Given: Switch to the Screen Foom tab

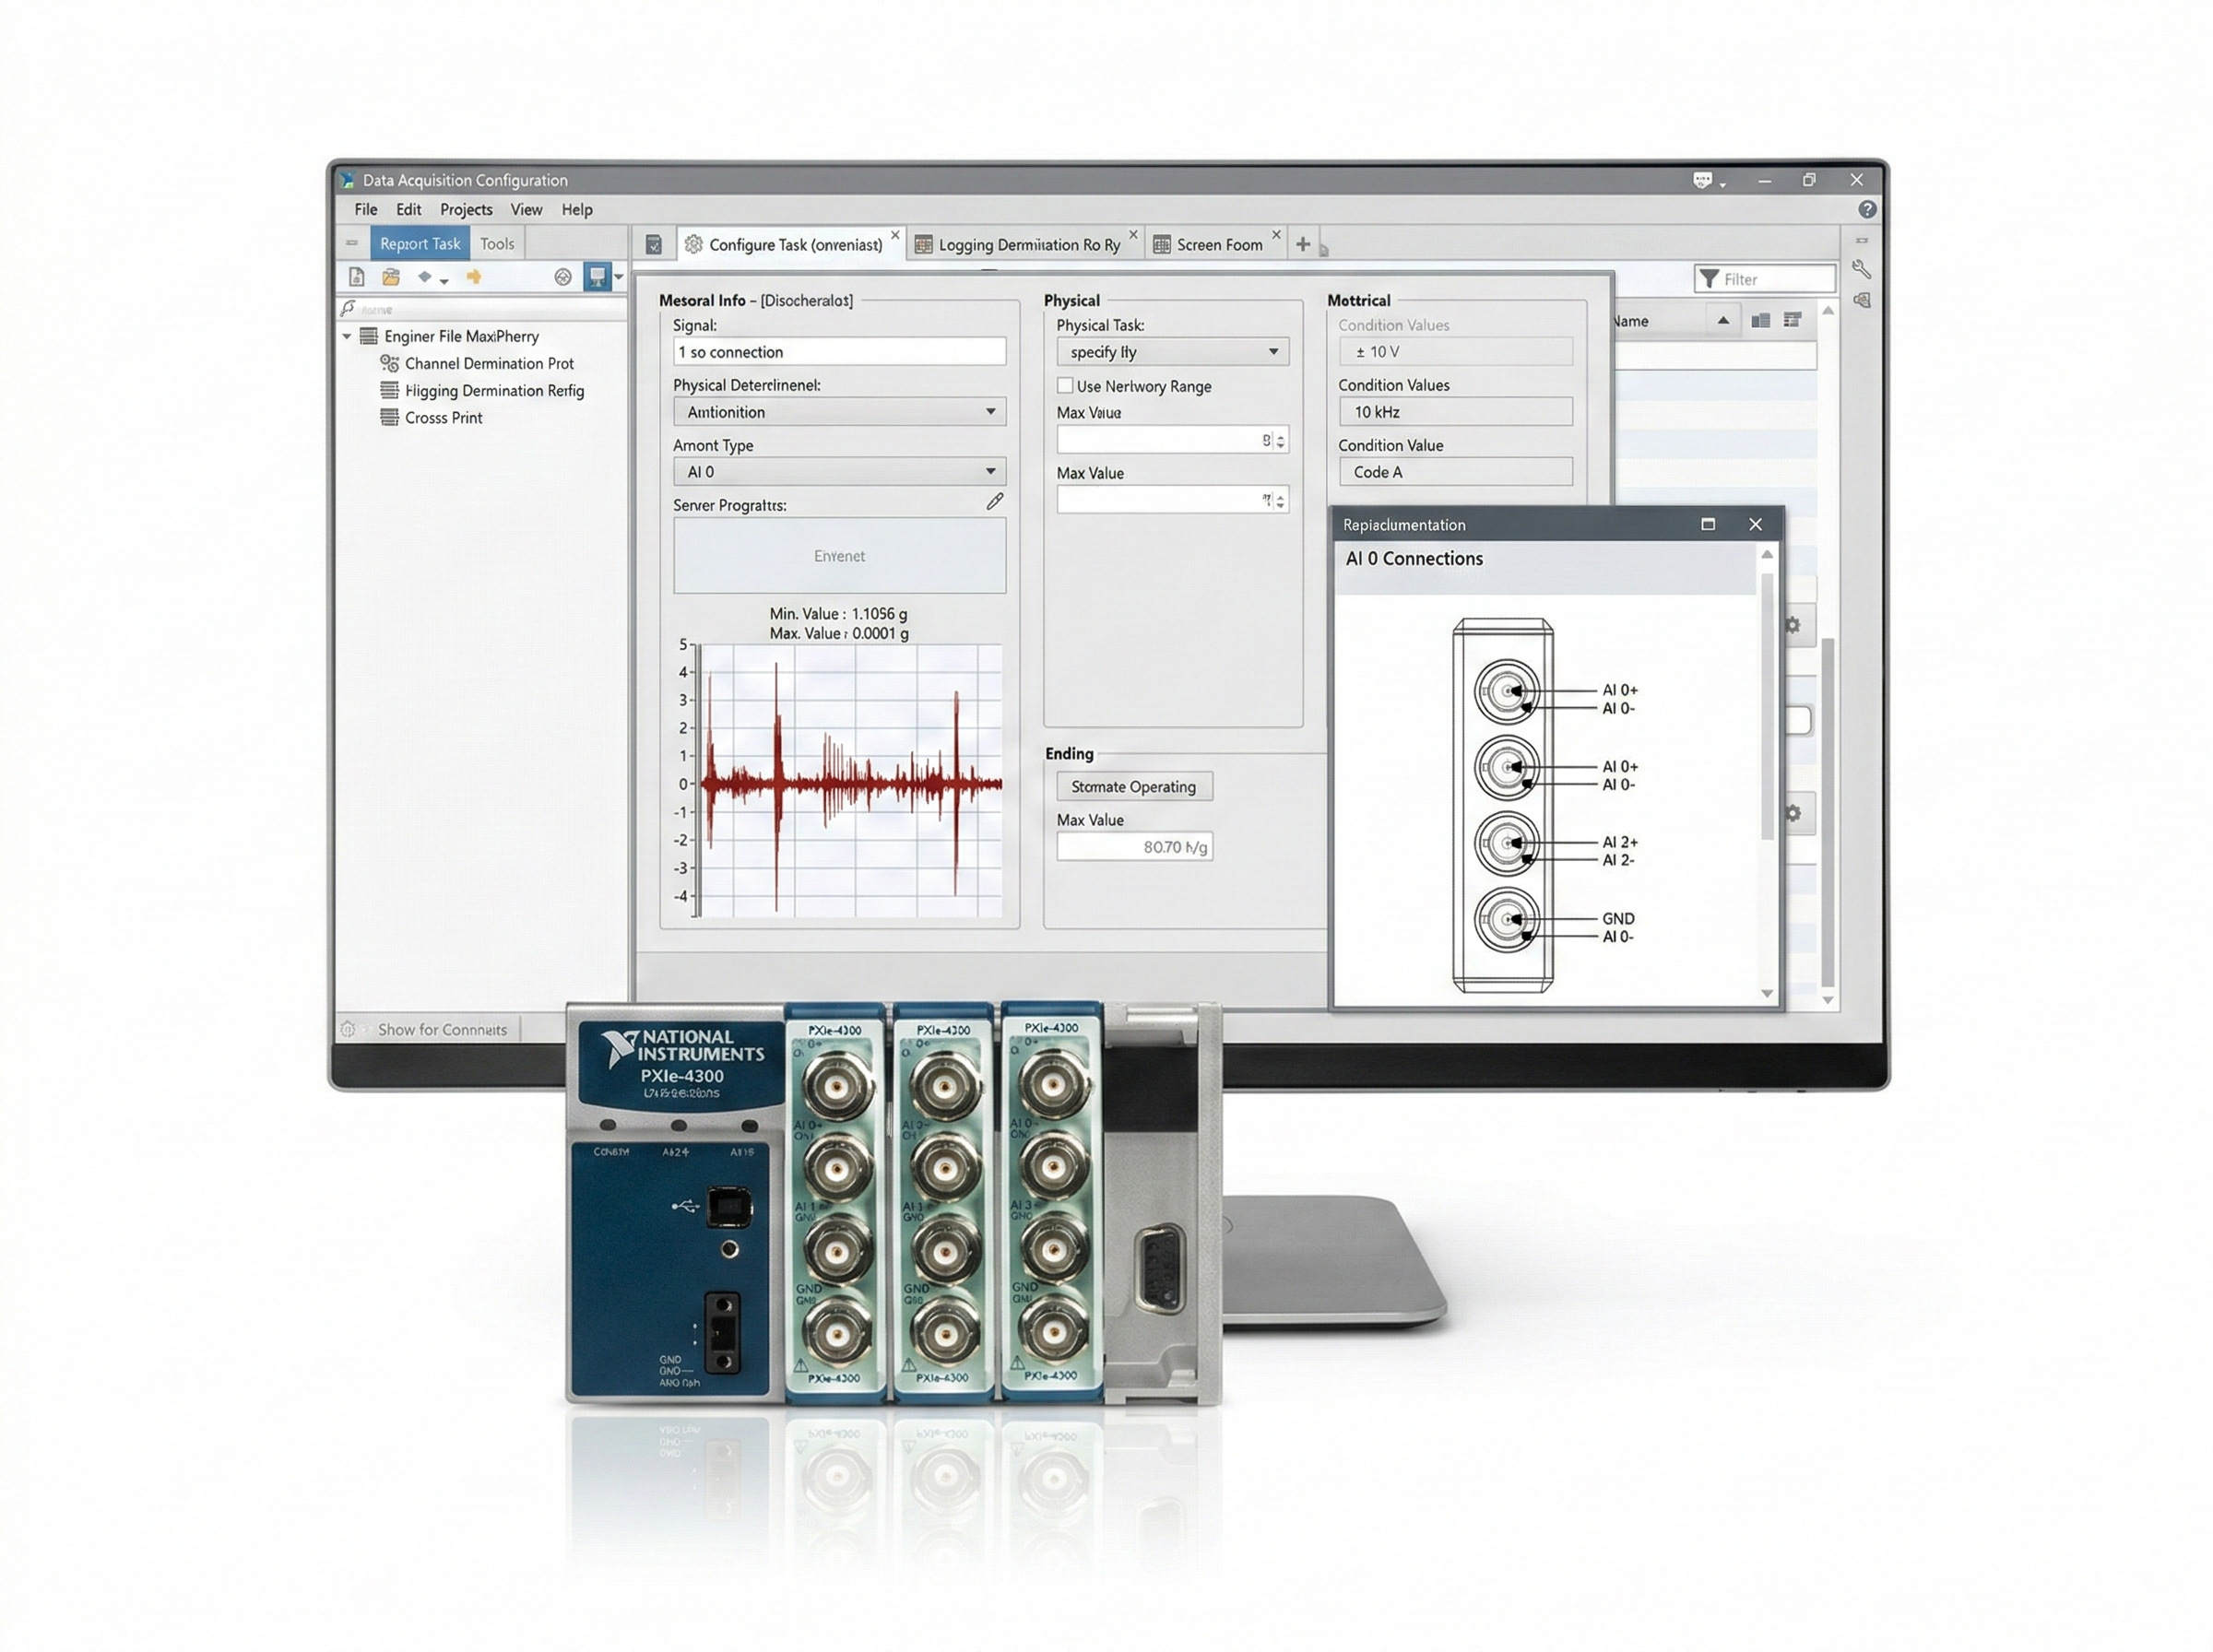Looking at the screenshot, I should (x=1218, y=245).
